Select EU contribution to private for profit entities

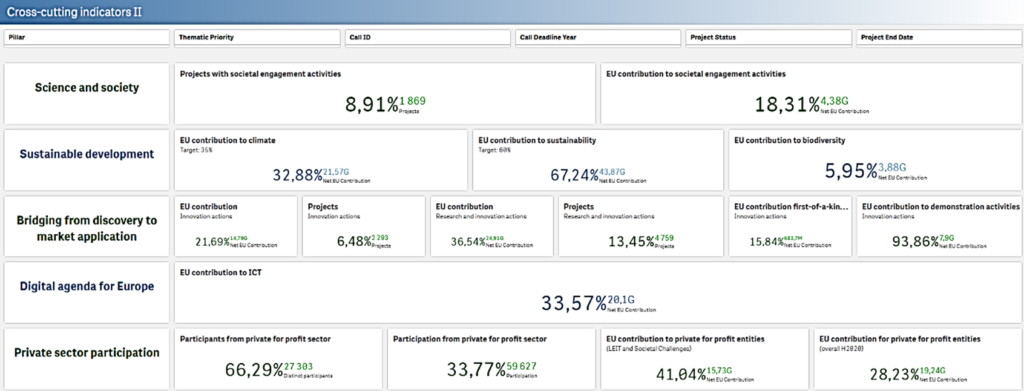point(685,339)
